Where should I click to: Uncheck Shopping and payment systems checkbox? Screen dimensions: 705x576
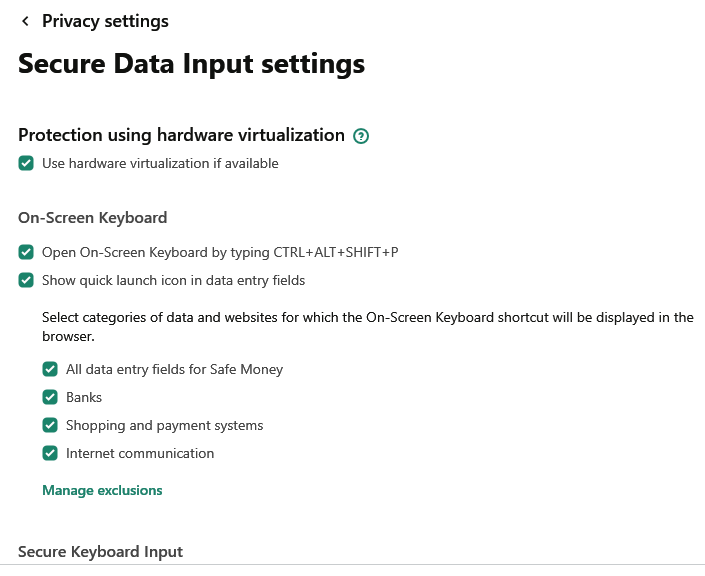(x=50, y=425)
